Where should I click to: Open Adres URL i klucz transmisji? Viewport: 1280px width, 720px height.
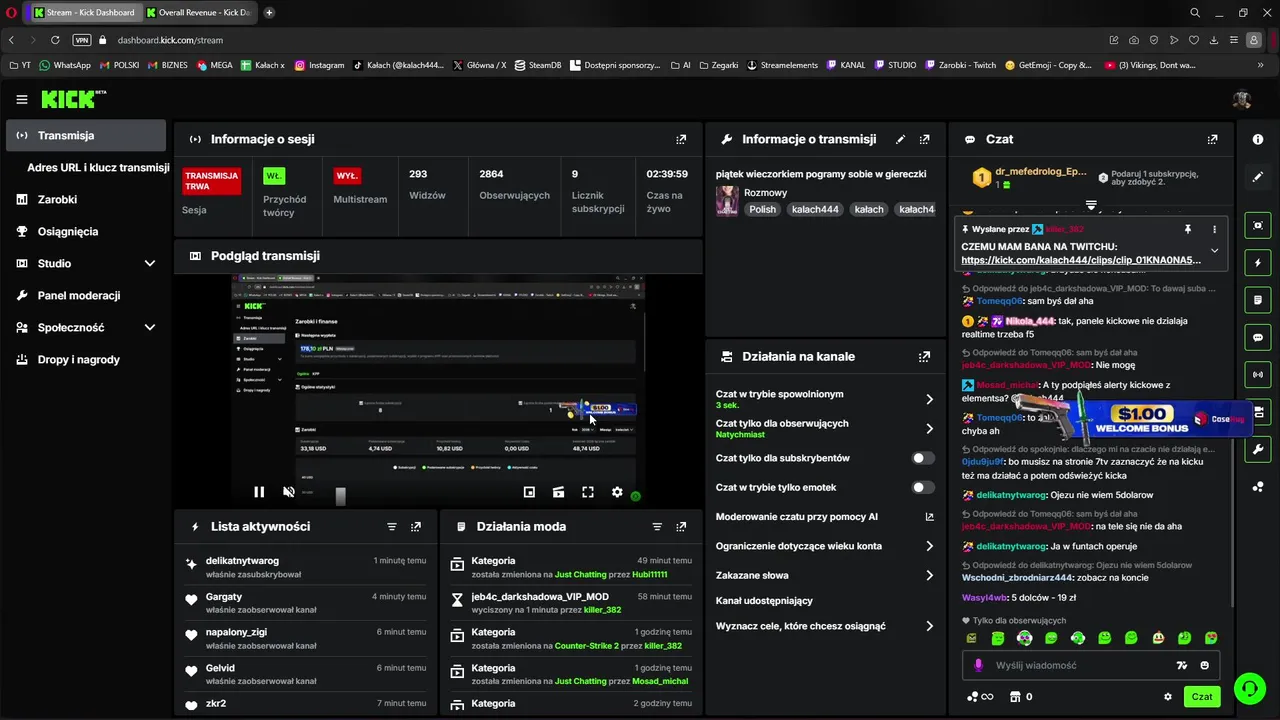(x=98, y=167)
